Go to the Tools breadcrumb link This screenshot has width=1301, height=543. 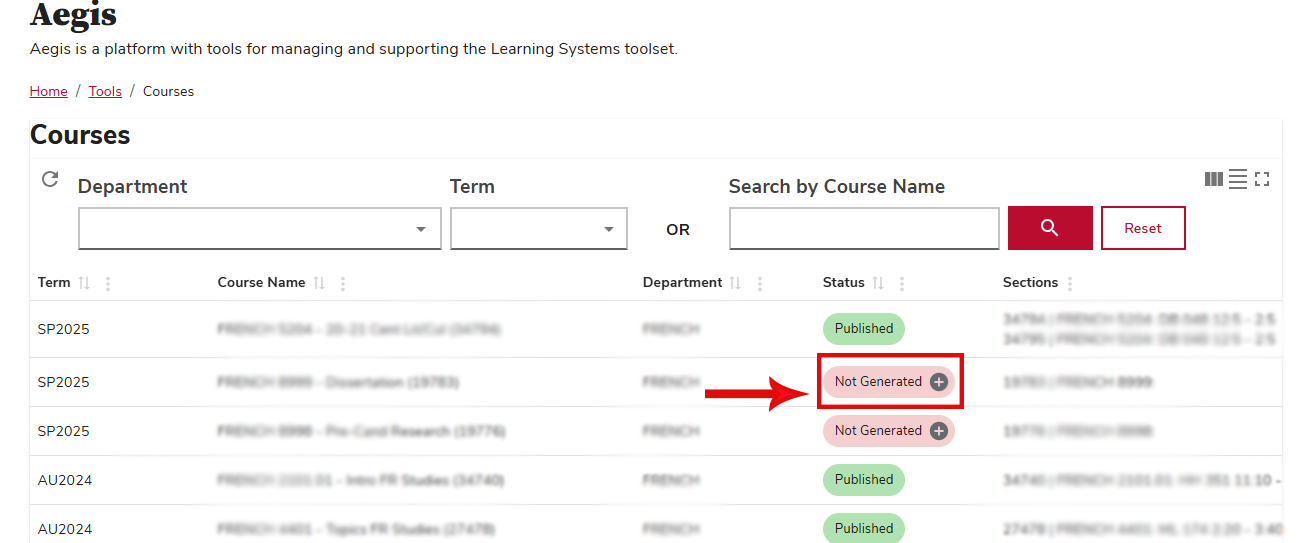[x=105, y=91]
